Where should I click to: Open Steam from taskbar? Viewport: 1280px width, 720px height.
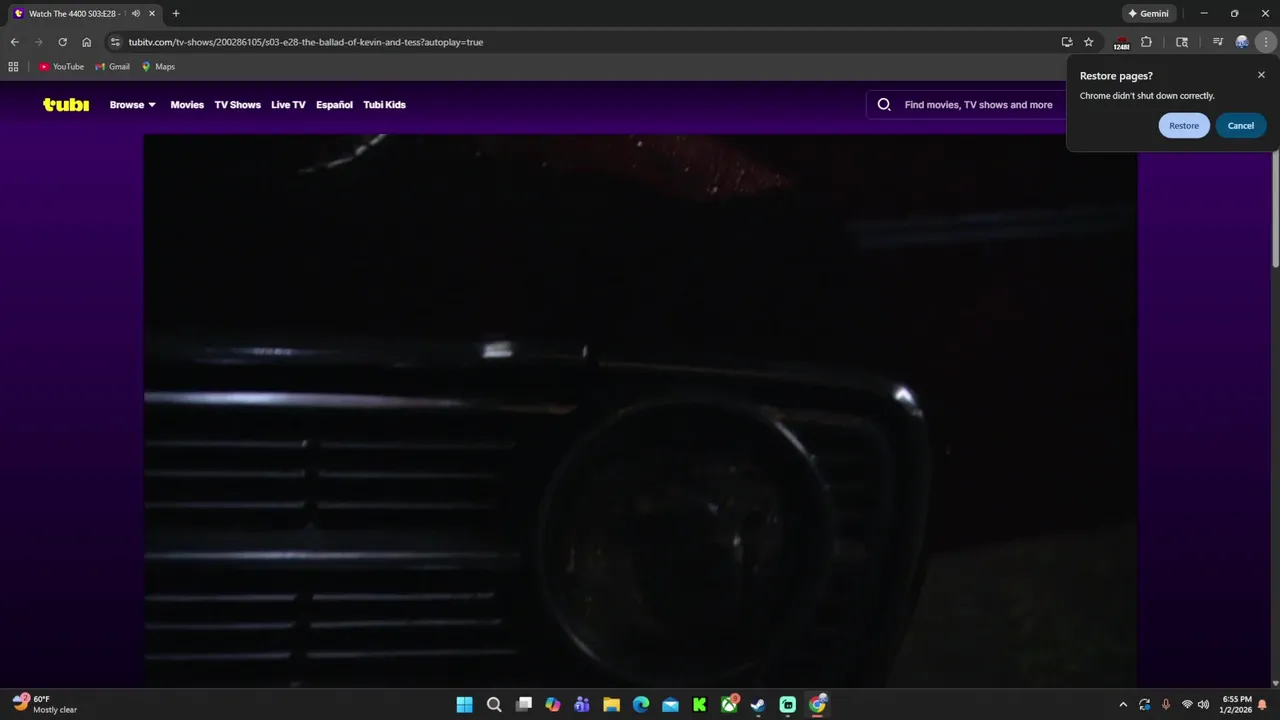(758, 705)
